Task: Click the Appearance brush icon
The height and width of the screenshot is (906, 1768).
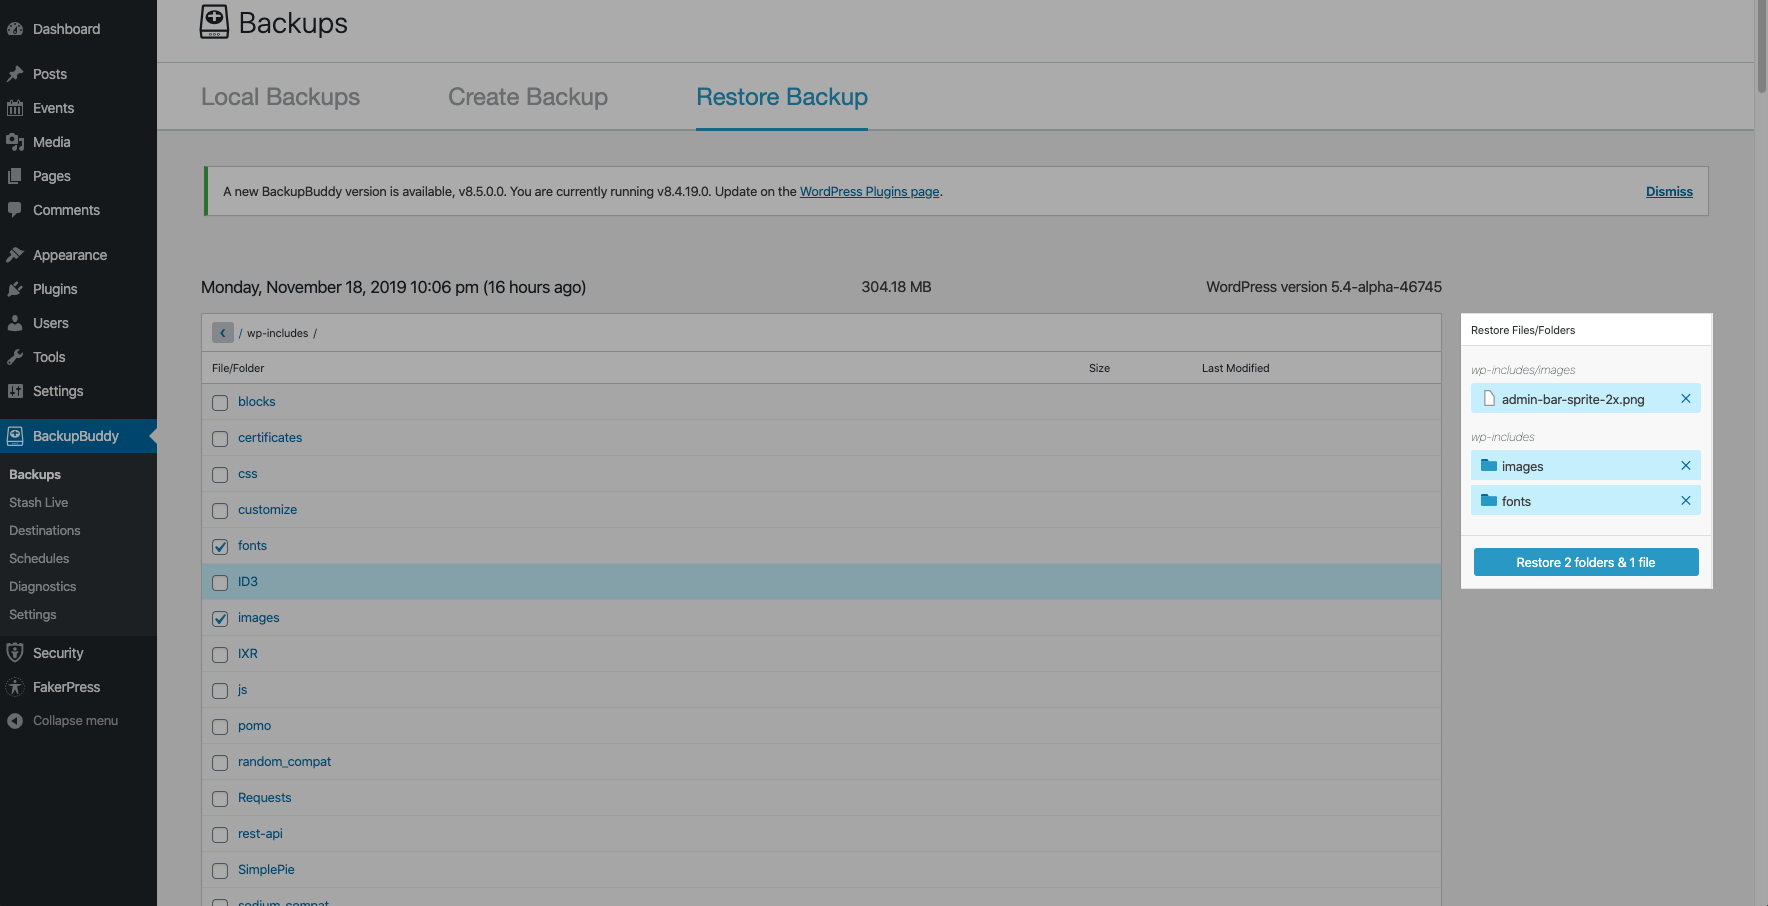Action: coord(15,255)
